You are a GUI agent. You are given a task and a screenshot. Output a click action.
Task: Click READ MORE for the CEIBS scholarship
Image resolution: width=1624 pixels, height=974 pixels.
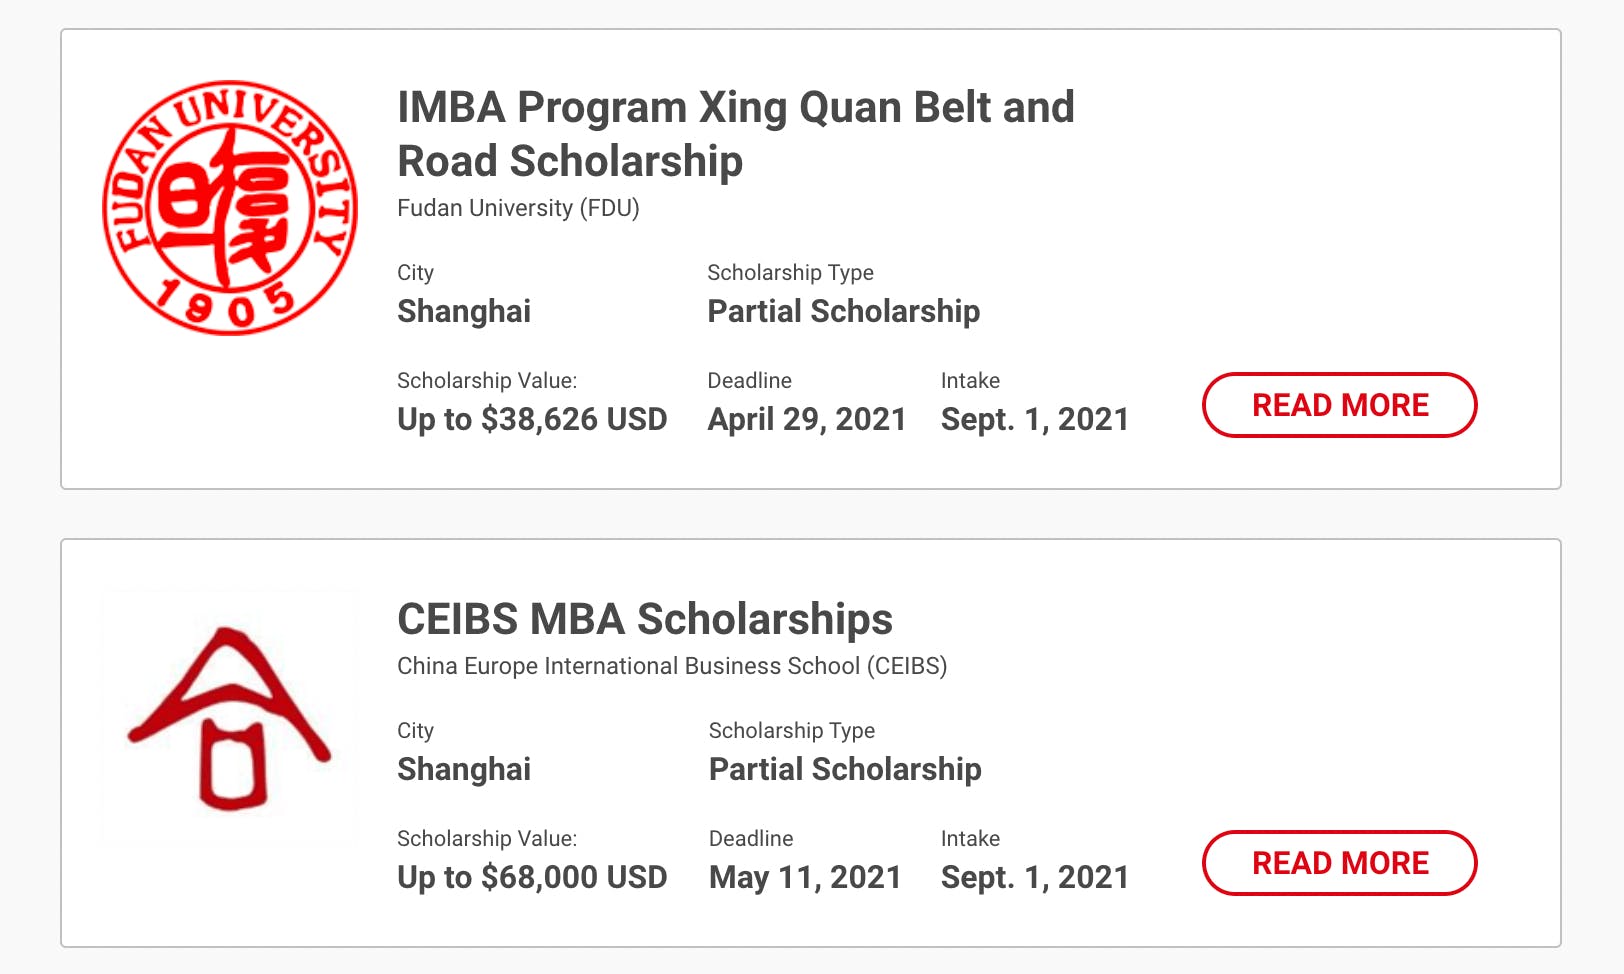coord(1339,863)
